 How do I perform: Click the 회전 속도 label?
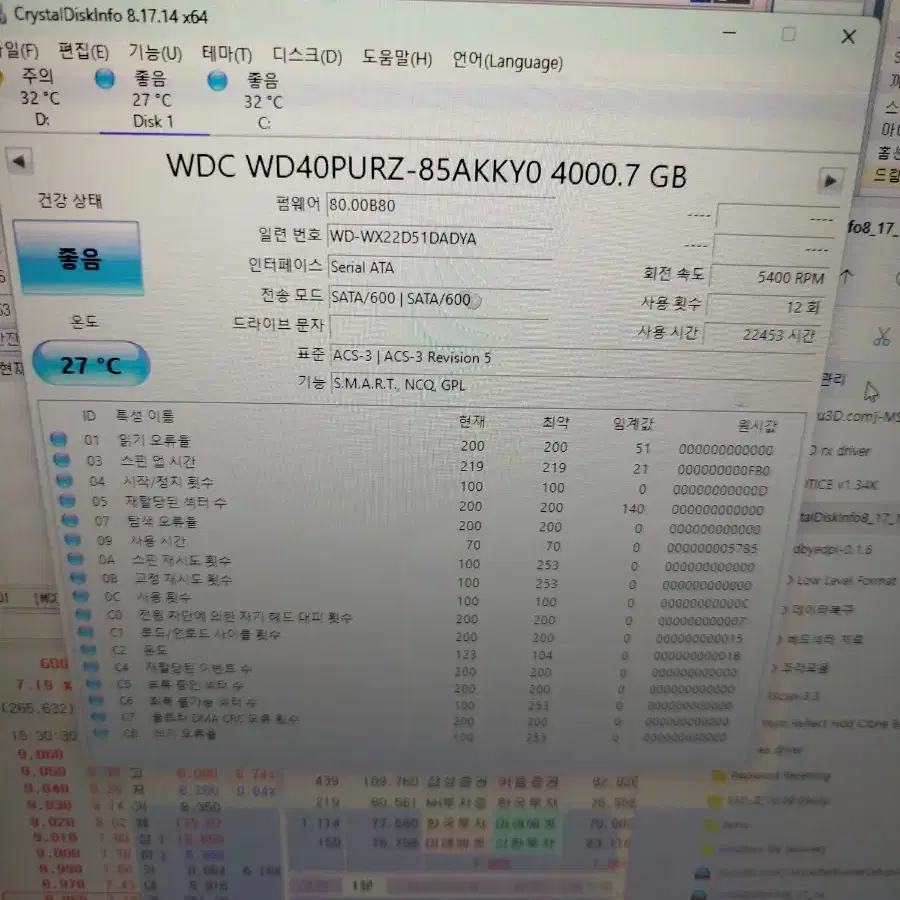pyautogui.click(x=673, y=273)
